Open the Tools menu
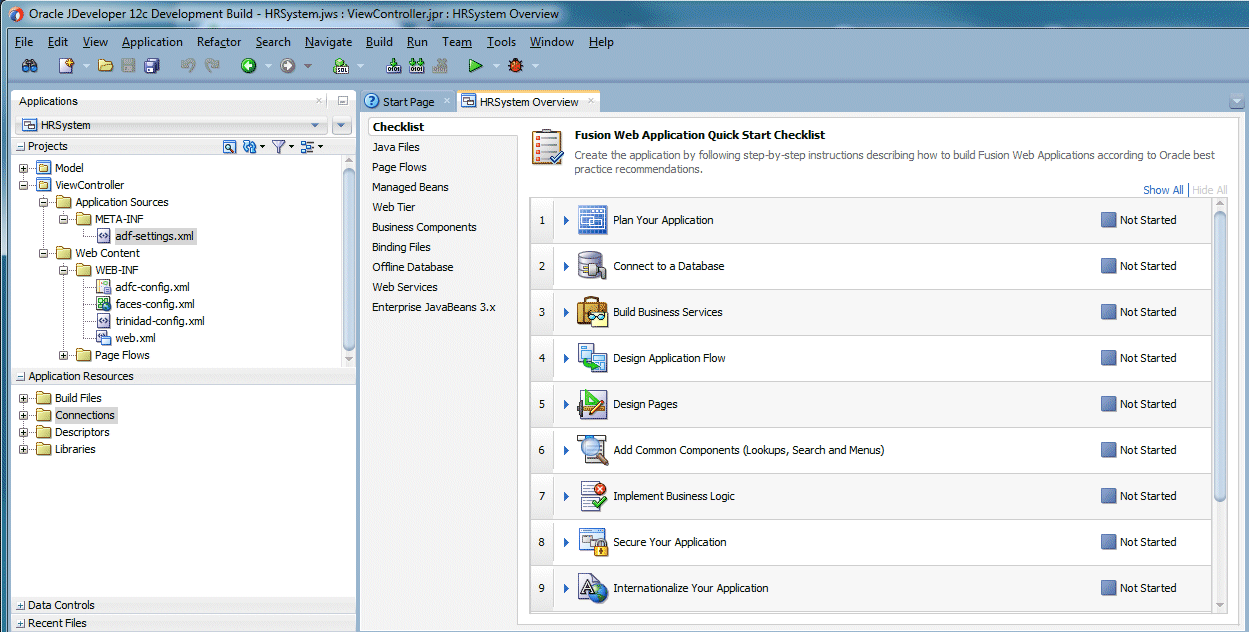Image resolution: width=1249 pixels, height=632 pixels. tap(501, 42)
